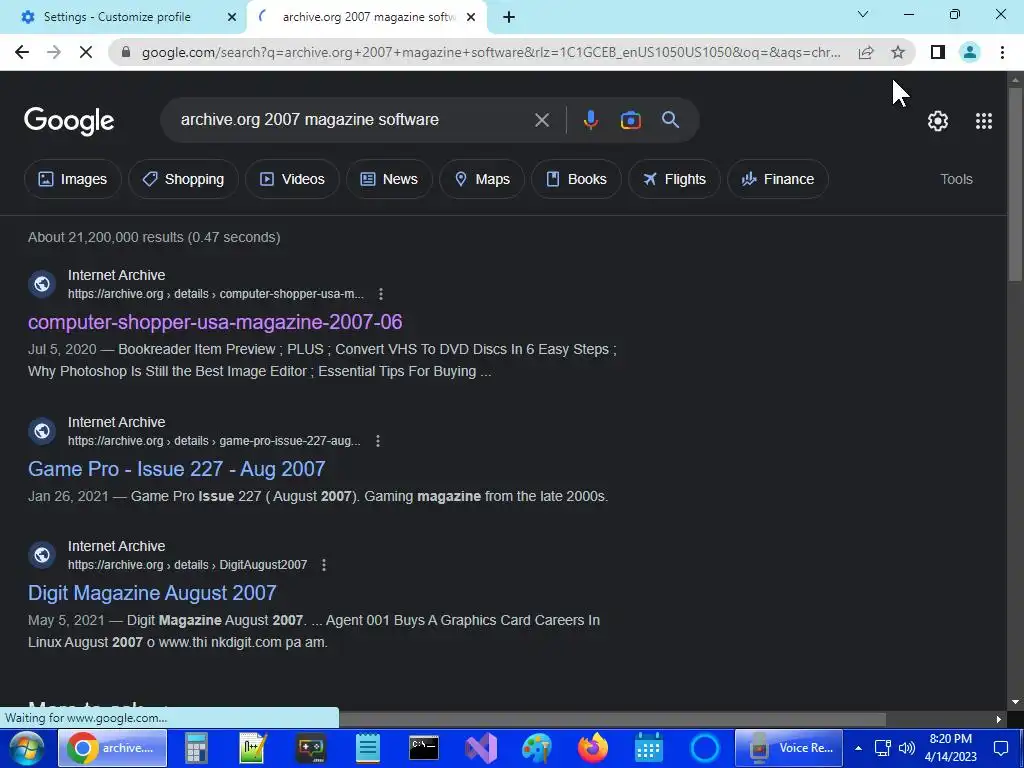Screen dimensions: 1024x768
Task: Open the Windows Start menu
Action: 26,748
